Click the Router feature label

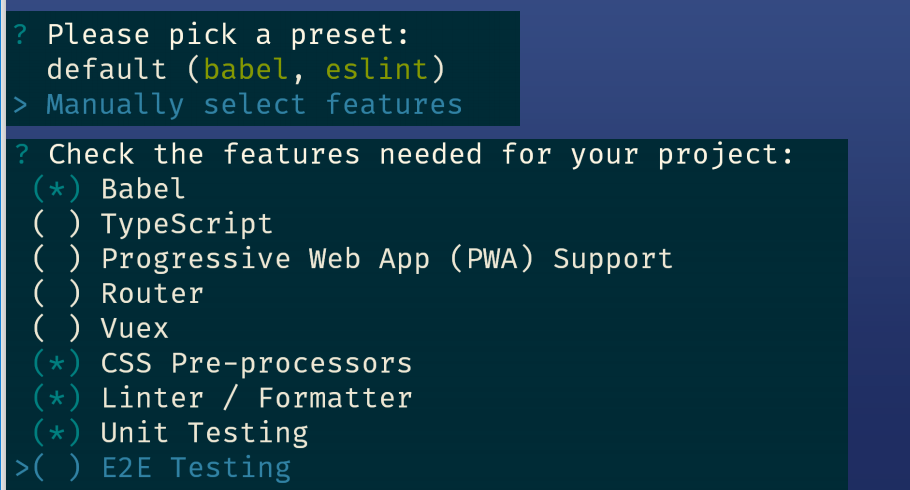tap(152, 294)
